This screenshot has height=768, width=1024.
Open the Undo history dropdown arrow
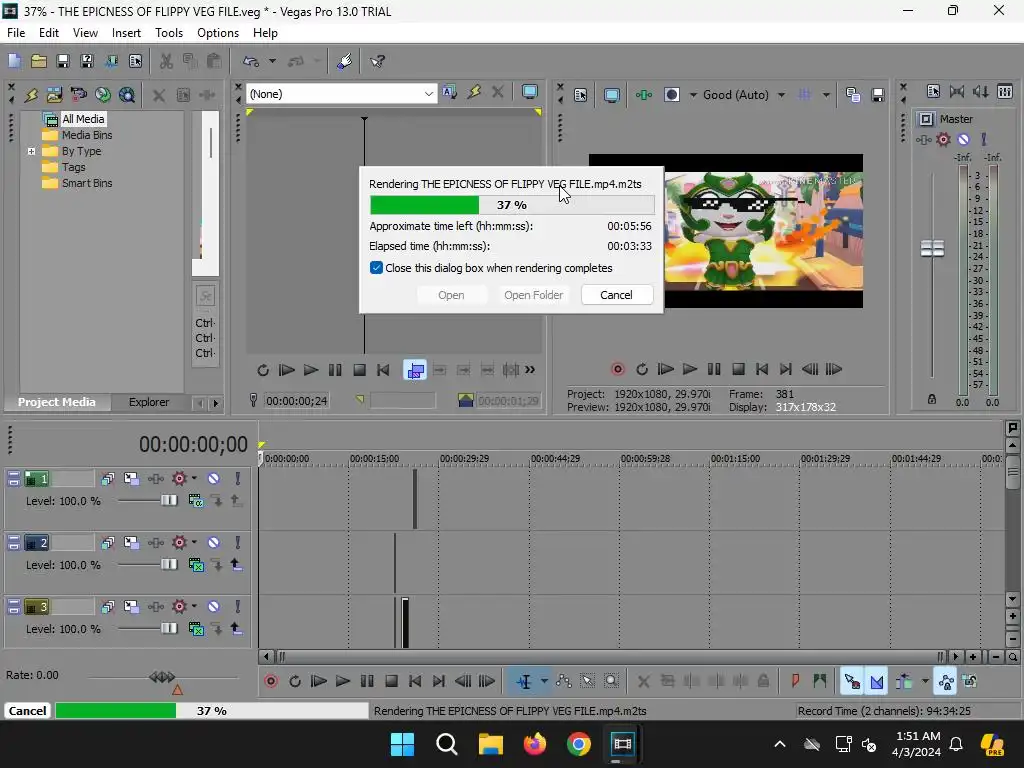272,61
